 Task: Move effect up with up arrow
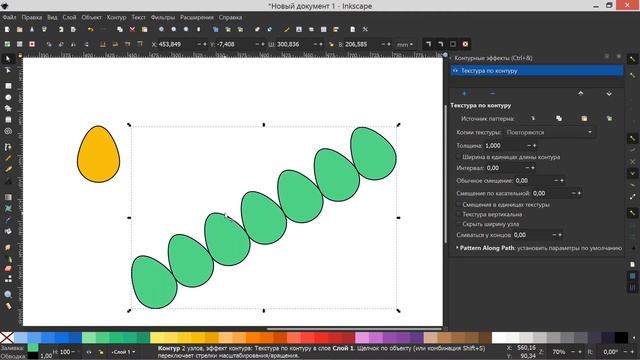(580, 93)
